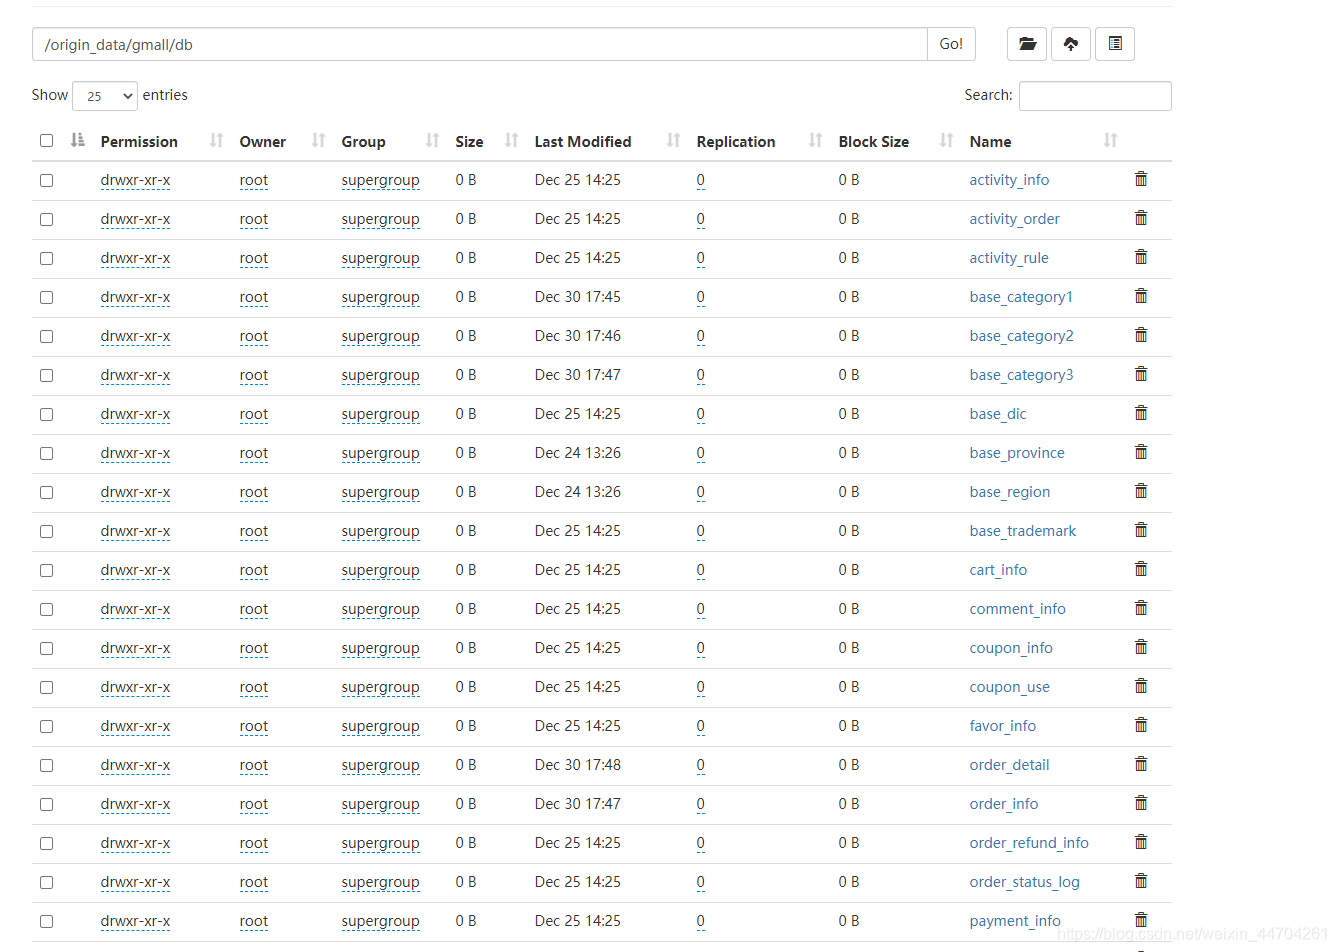Screen dimensions: 1336x952
Task: Click the create directory folder icon
Action: (x=1027, y=44)
